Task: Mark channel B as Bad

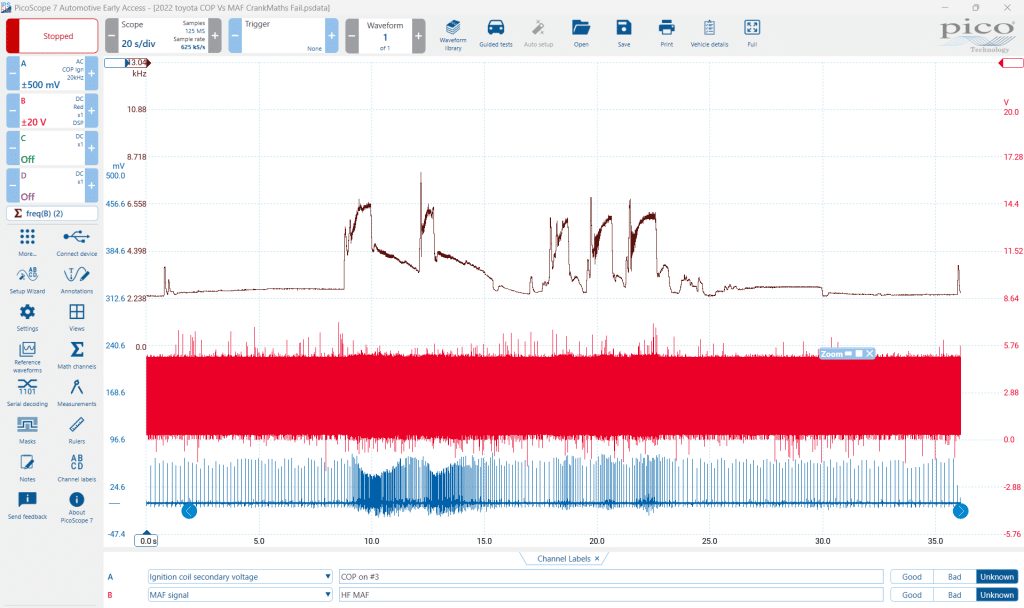Action: 954,595
